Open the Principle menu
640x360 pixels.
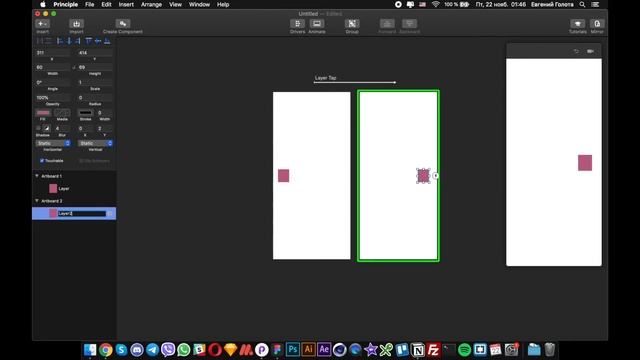point(65,4)
